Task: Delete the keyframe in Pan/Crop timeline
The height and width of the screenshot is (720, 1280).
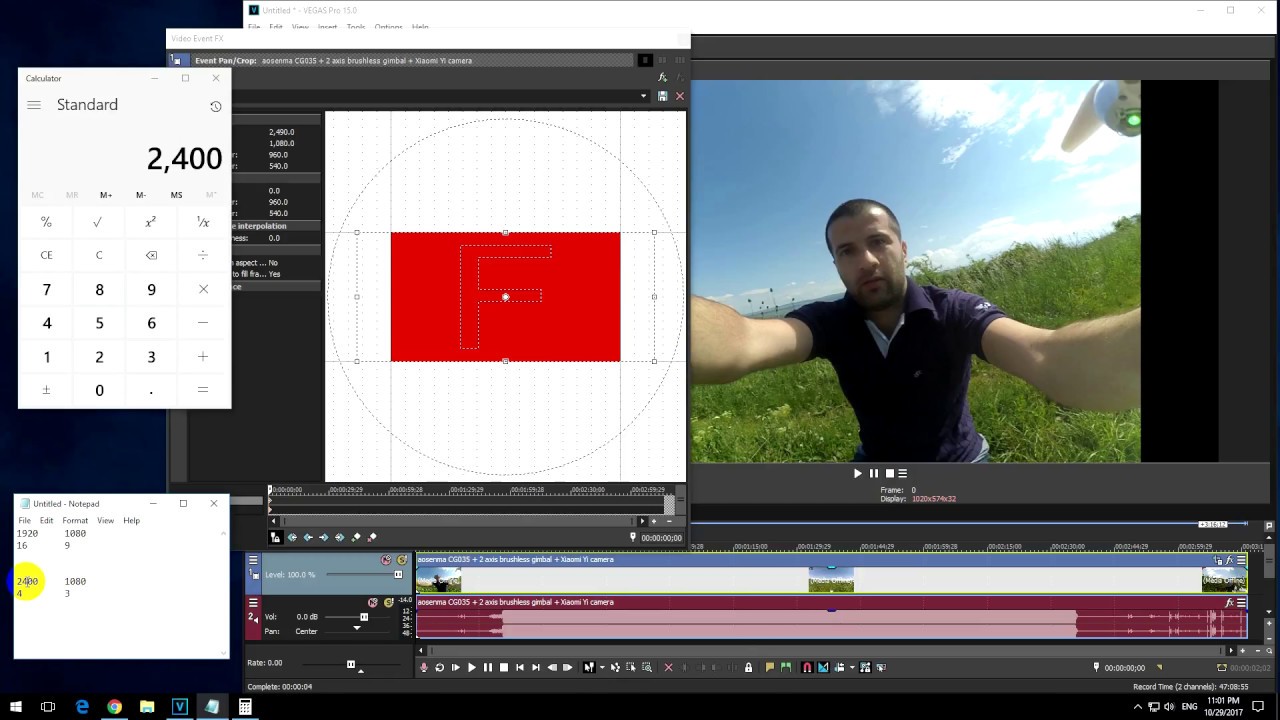Action: click(x=372, y=538)
